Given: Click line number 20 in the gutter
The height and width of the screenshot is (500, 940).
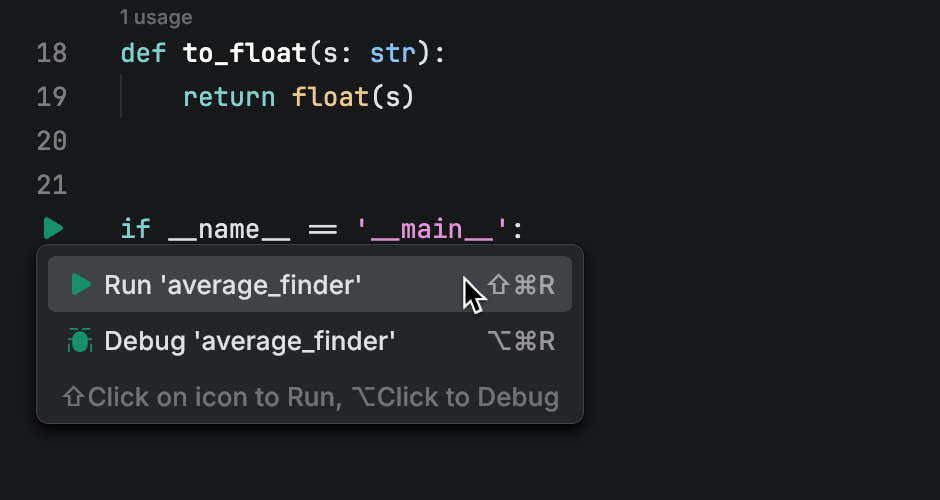Looking at the screenshot, I should pos(51,141).
